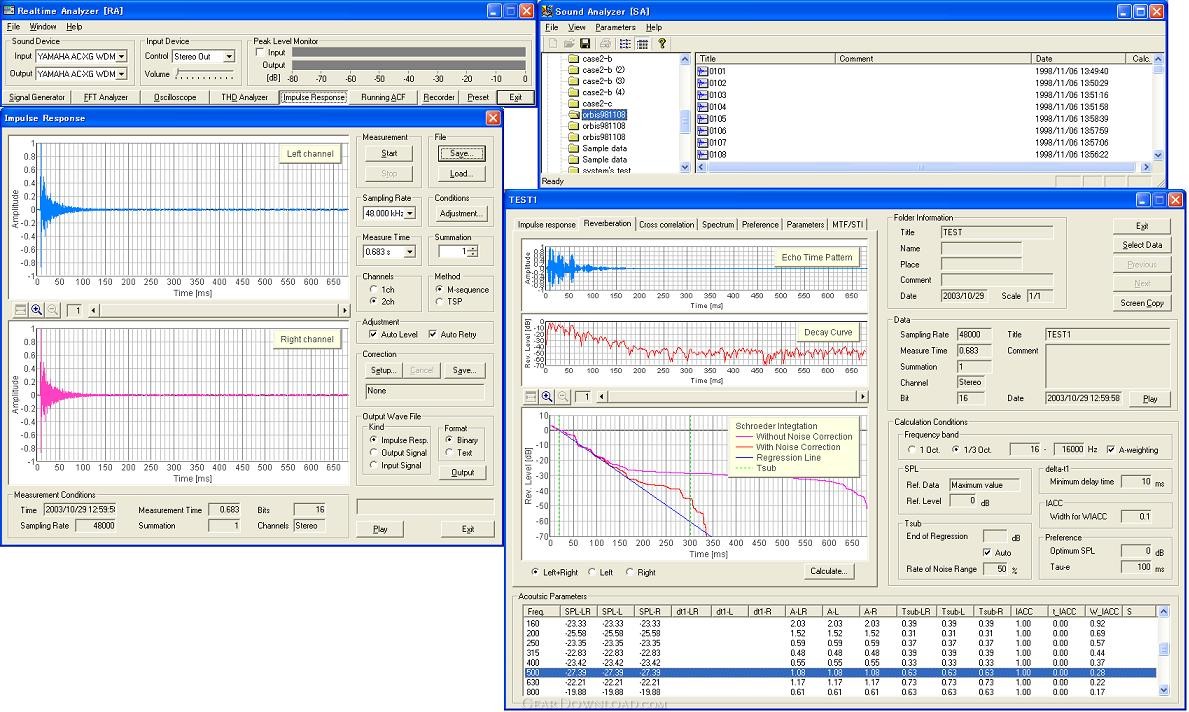Toggle the A-weighting checkbox
Screen dimensions: 1189x712
tap(1111, 450)
